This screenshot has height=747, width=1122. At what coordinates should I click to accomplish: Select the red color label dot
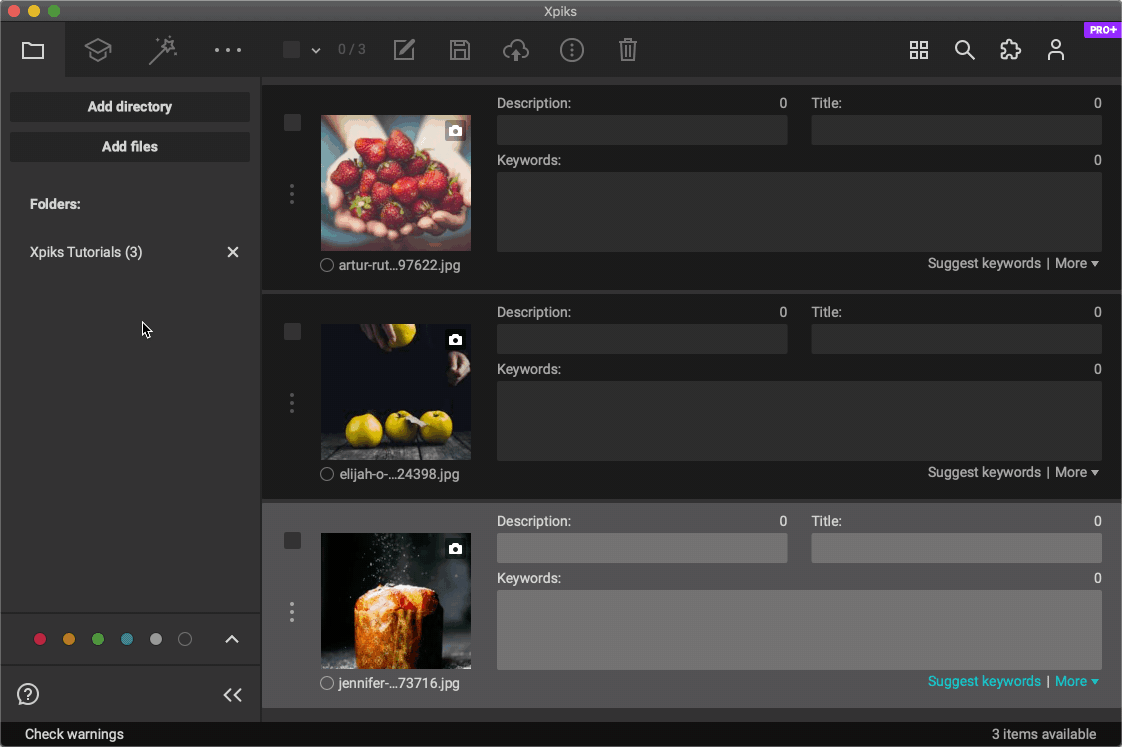click(40, 640)
